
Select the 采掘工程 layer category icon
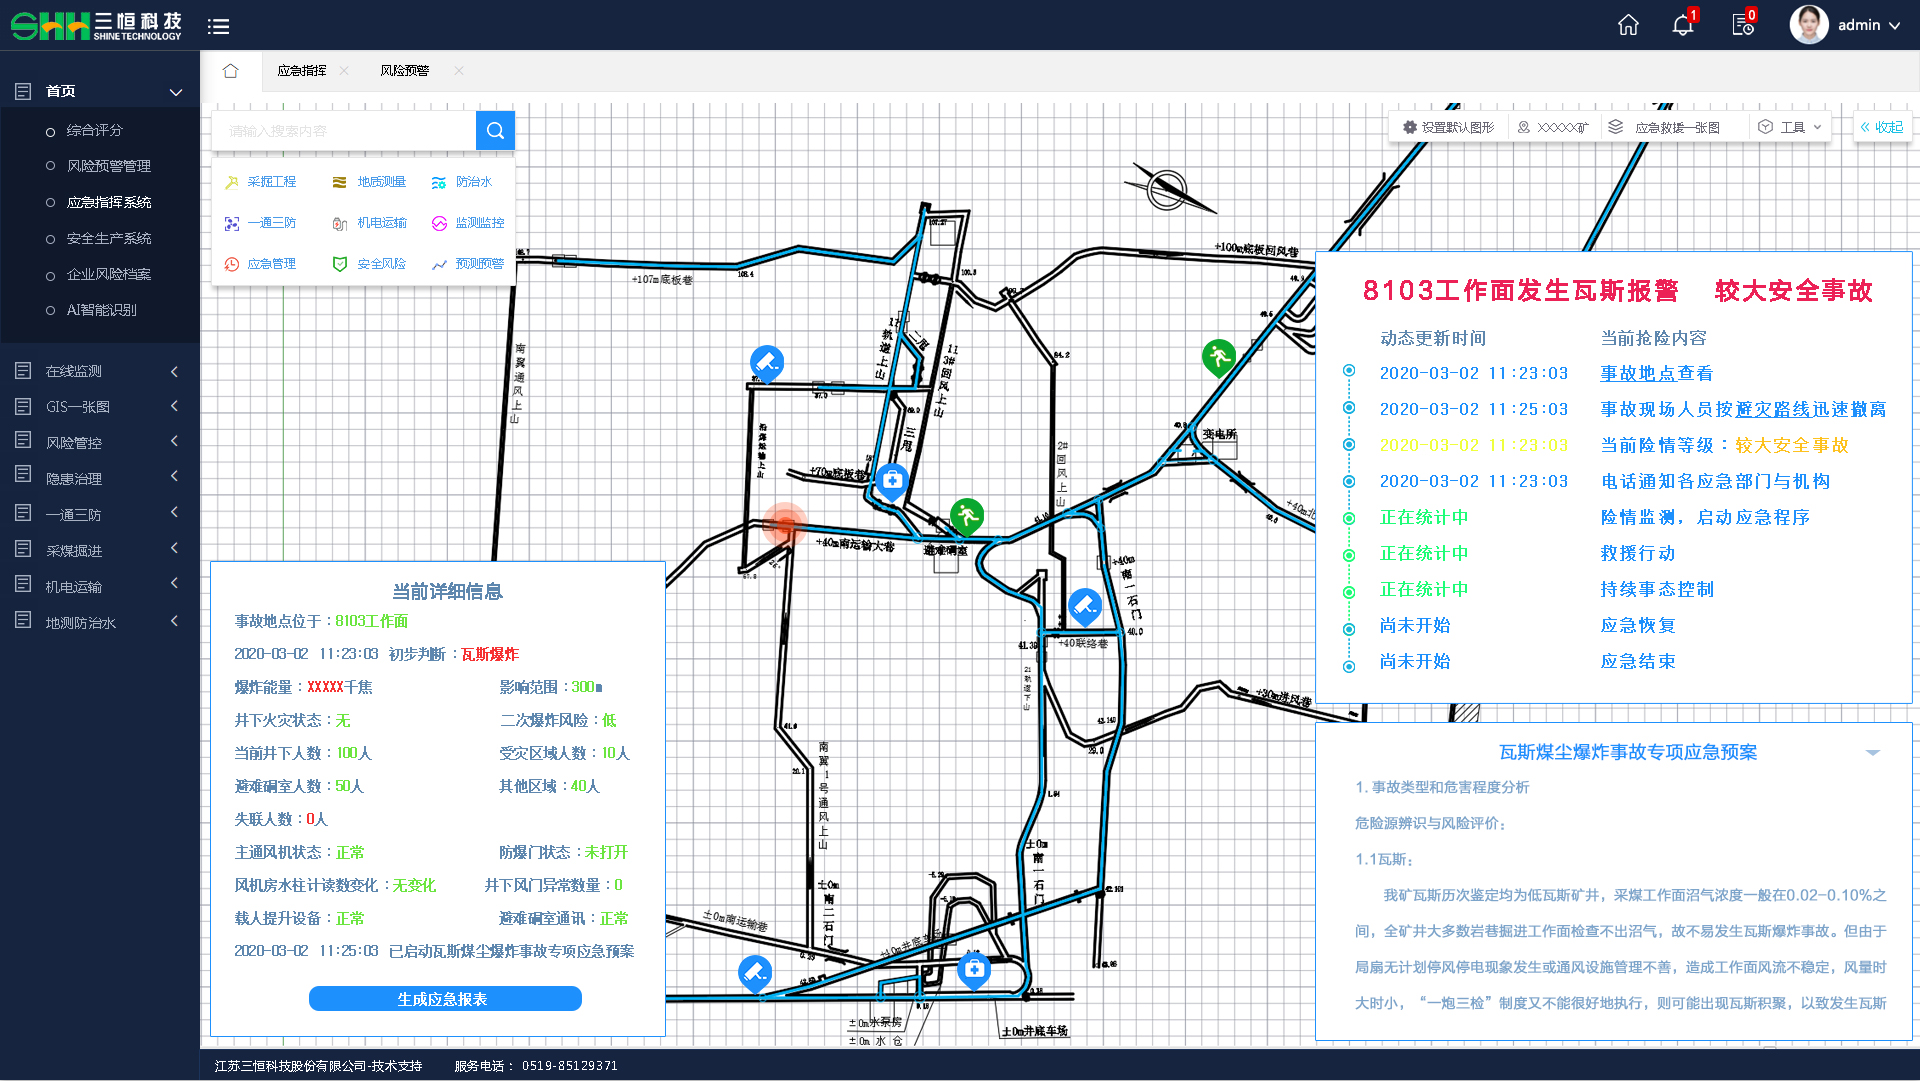click(232, 182)
